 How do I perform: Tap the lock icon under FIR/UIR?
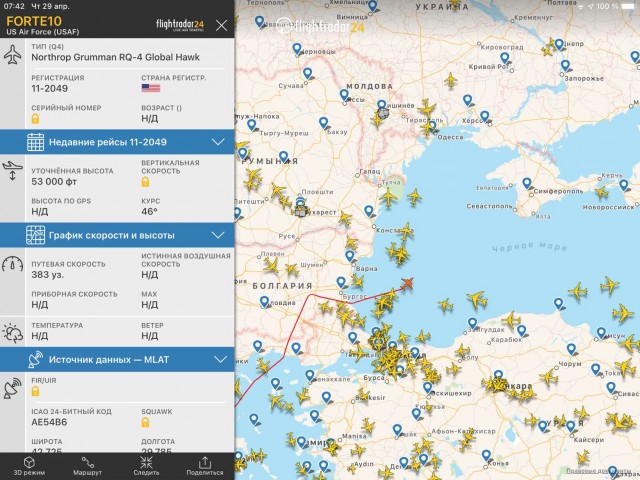pos(36,391)
